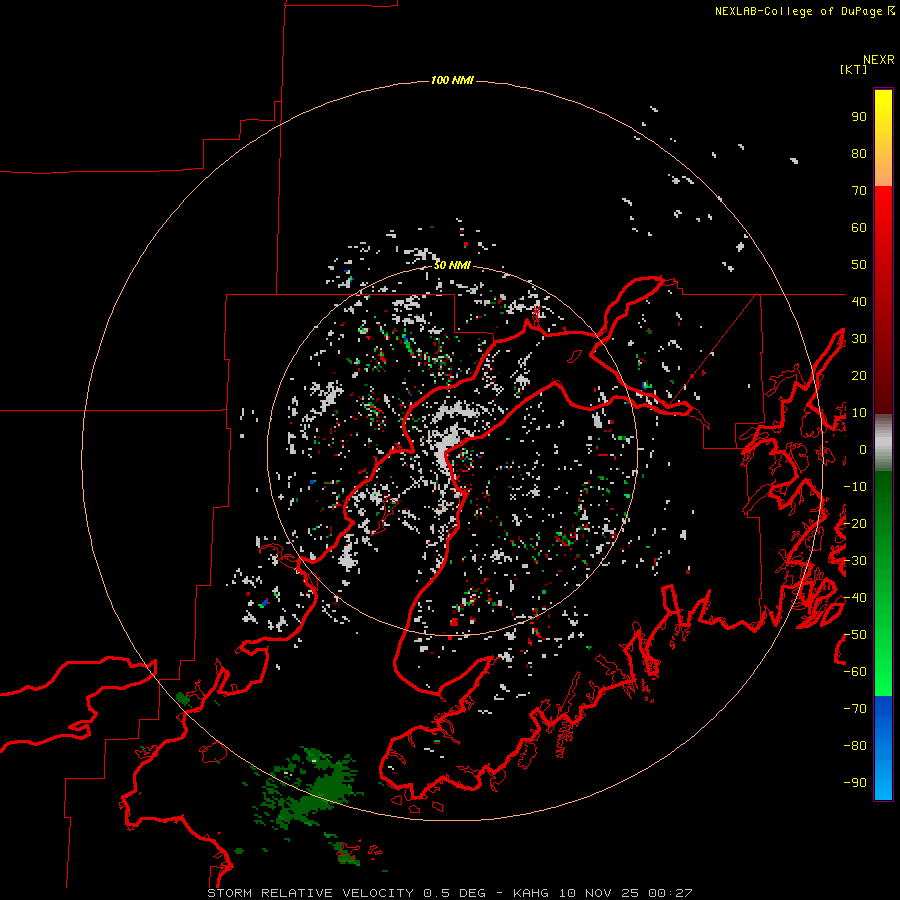Viewport: 900px width, 900px height.
Task: Click the 10 value on the velocity scale
Action: (859, 413)
